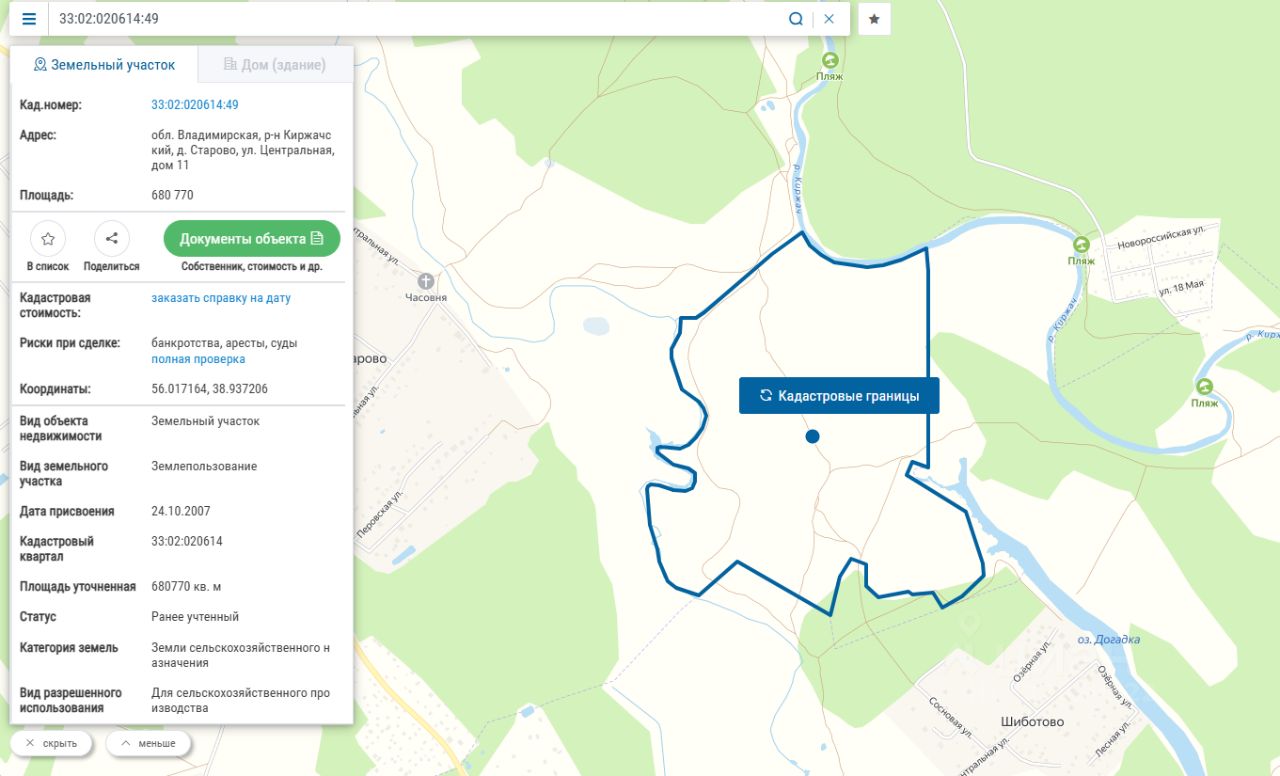1280x776 pixels.
Task: Click заказать справку на дату link
Action: pyautogui.click(x=221, y=298)
